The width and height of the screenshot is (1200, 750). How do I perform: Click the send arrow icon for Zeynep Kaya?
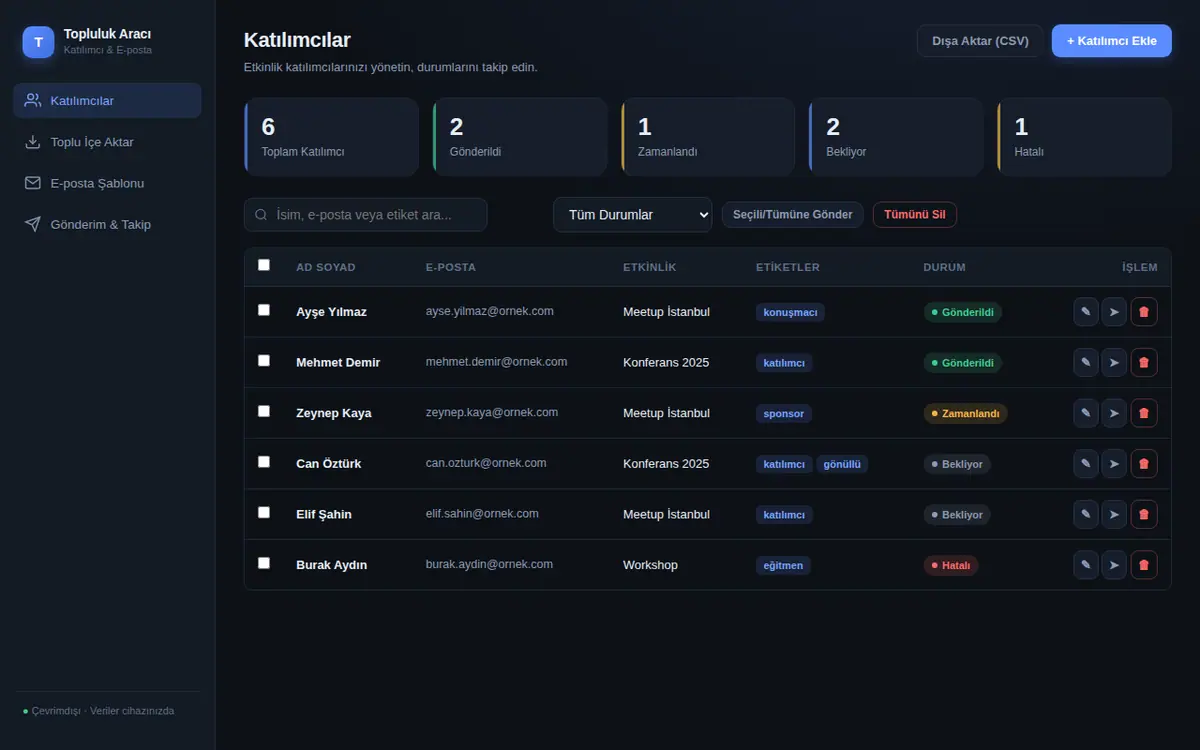click(1114, 413)
